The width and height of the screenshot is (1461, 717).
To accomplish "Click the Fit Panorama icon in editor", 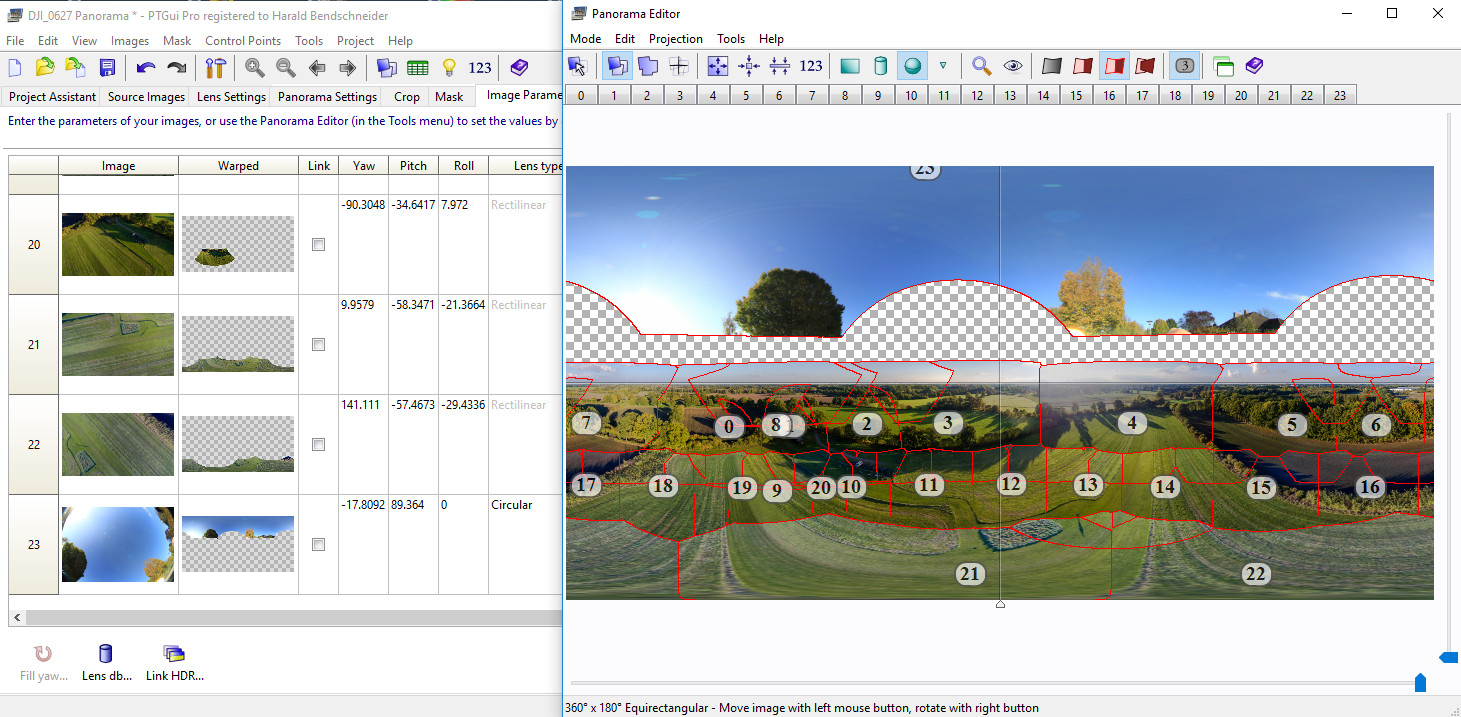I will (718, 66).
